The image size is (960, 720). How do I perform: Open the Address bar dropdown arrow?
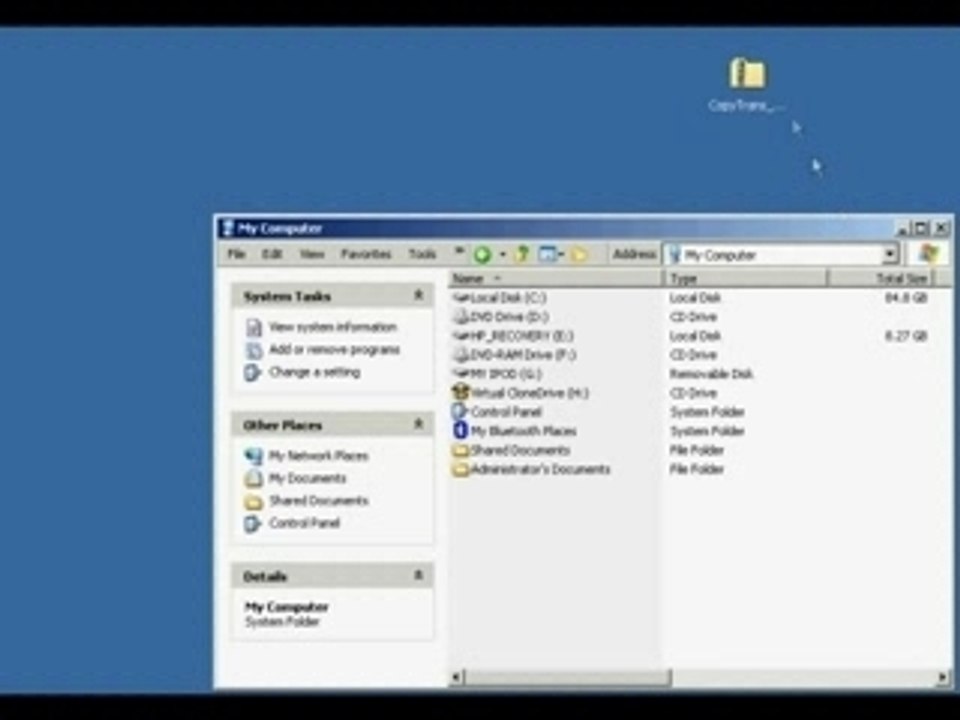tap(890, 254)
